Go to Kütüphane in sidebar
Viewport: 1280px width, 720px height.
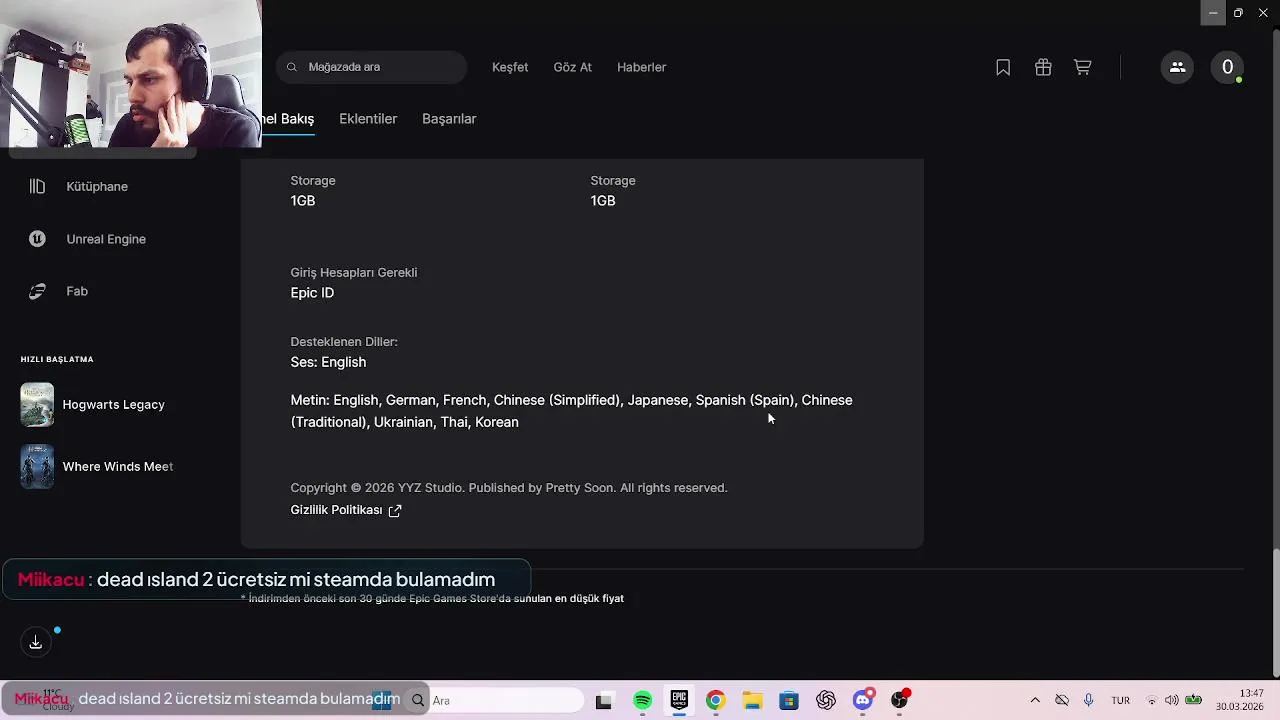point(97,186)
